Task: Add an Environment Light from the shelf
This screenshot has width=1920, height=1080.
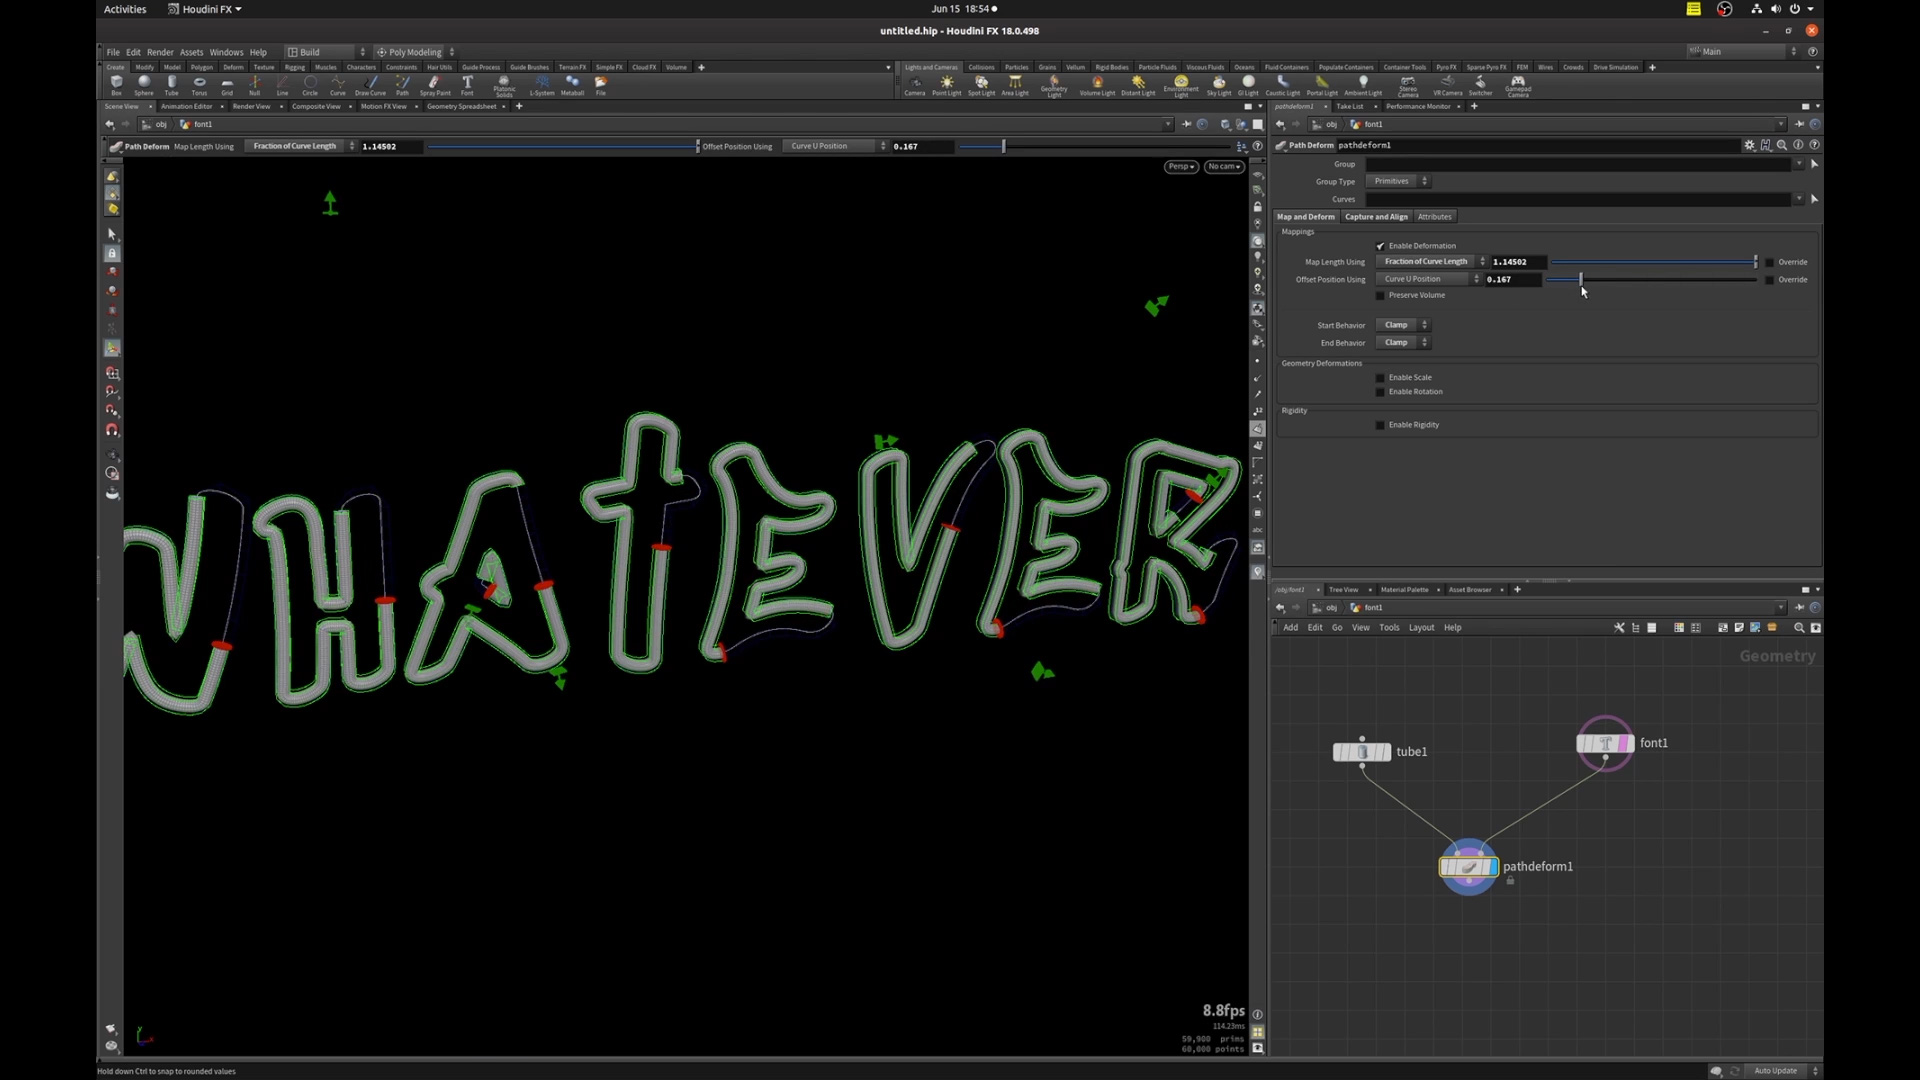Action: coord(1181,86)
